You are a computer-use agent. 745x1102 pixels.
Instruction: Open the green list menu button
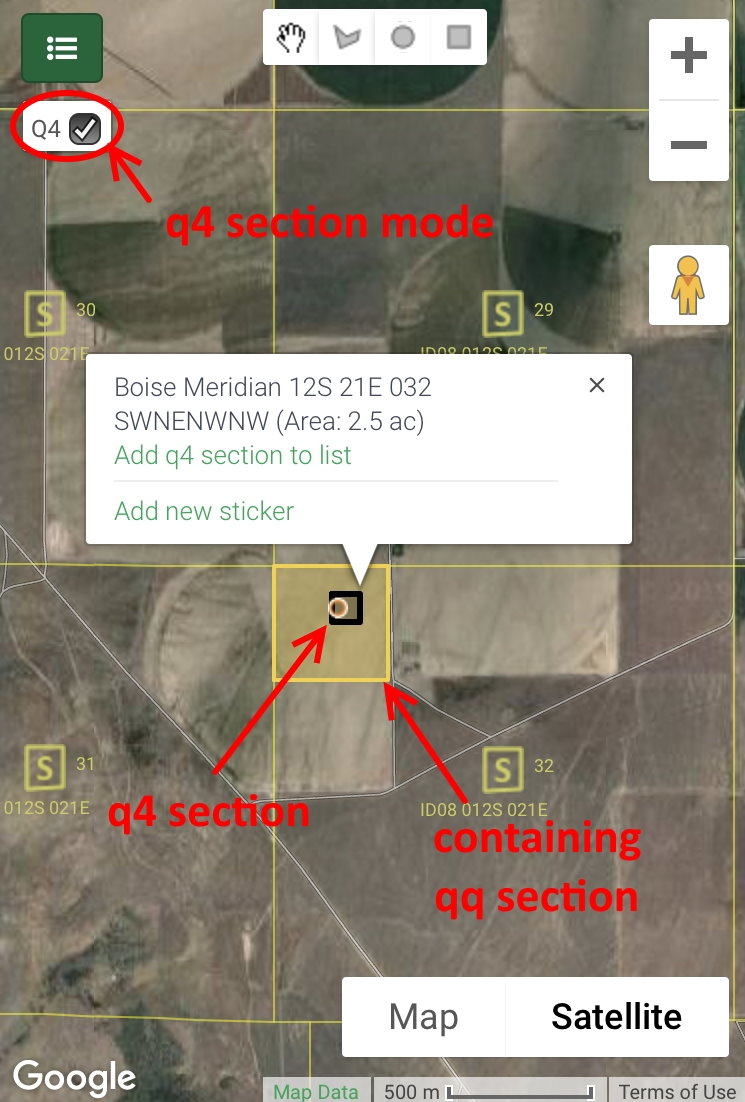point(62,48)
